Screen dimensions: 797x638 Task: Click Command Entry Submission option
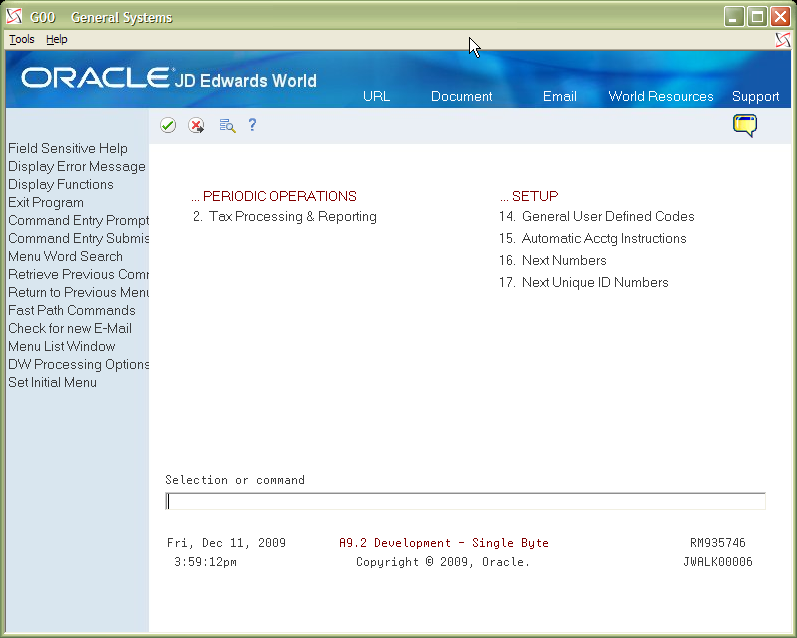78,238
